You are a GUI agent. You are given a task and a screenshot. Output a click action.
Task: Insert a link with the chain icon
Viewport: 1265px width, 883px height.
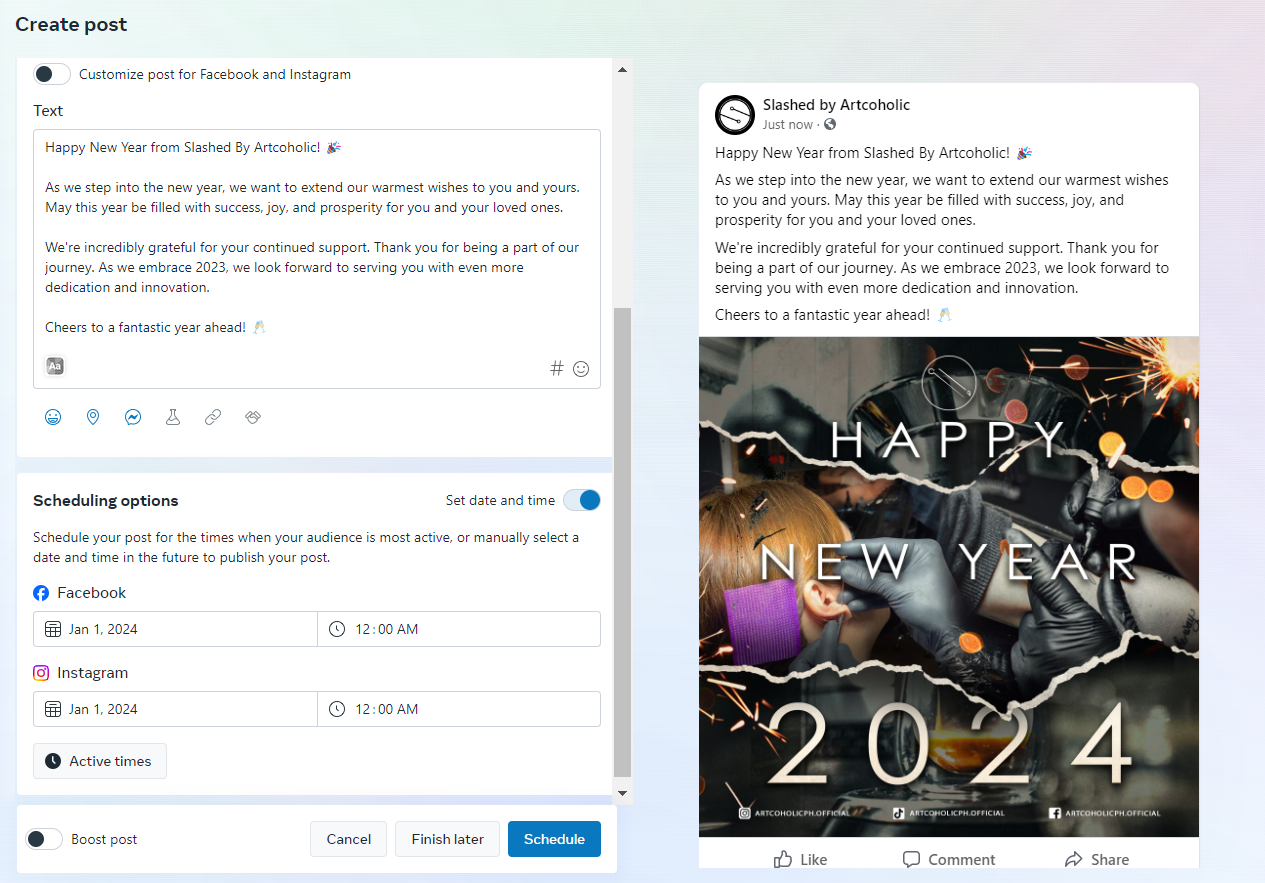coord(213,417)
